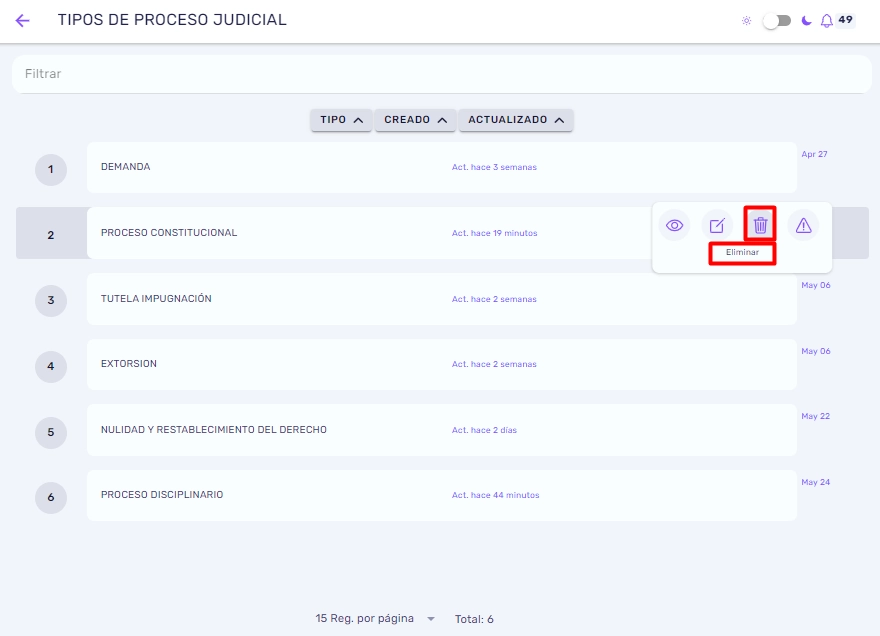Select row number 5 badge

pos(51,432)
